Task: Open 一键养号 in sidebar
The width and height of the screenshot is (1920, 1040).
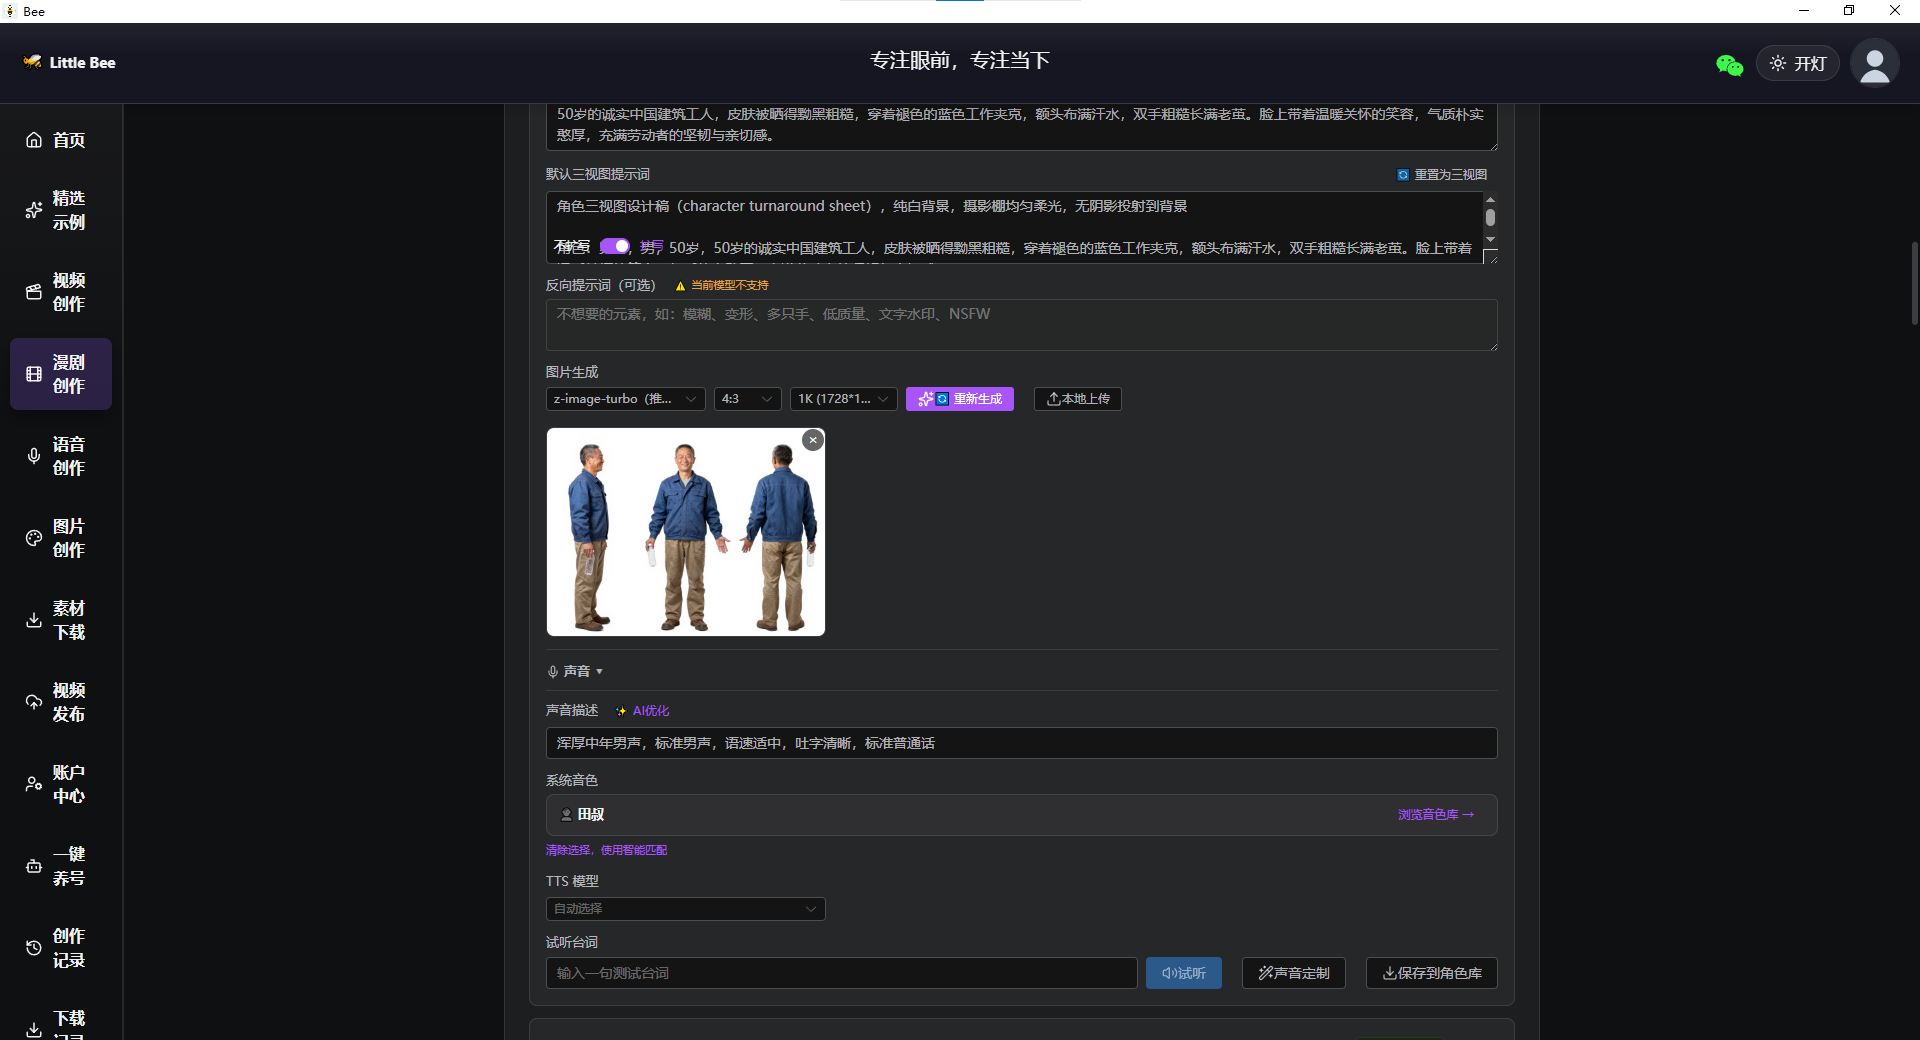Action: pos(61,866)
